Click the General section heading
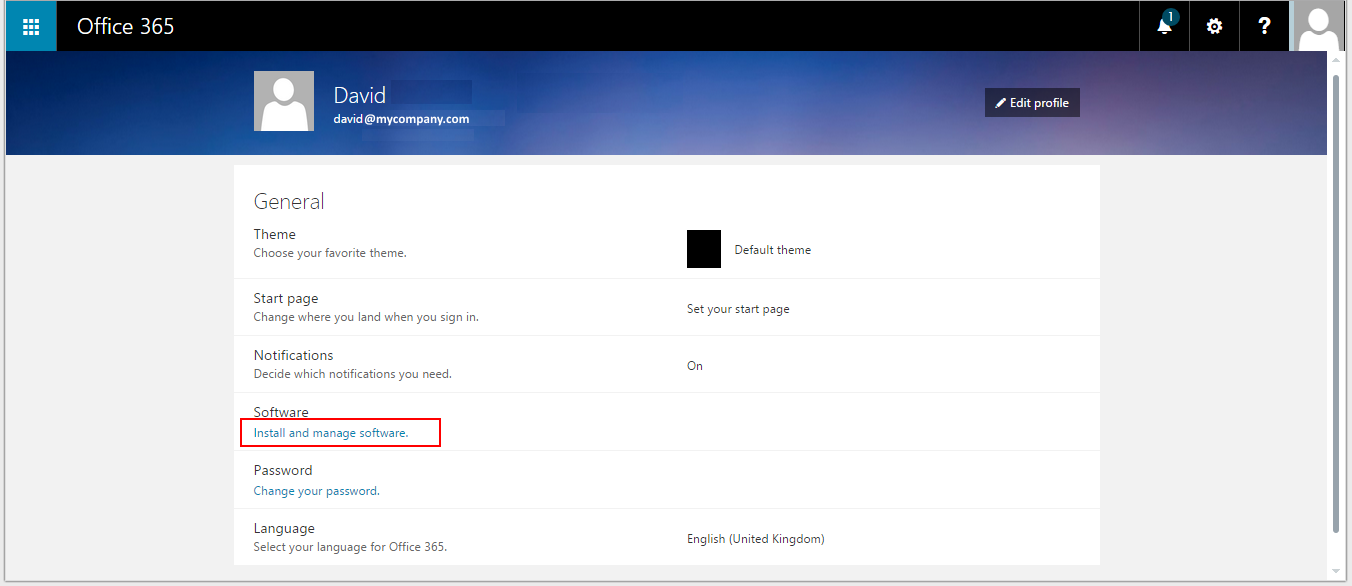This screenshot has width=1352, height=586. coord(289,201)
